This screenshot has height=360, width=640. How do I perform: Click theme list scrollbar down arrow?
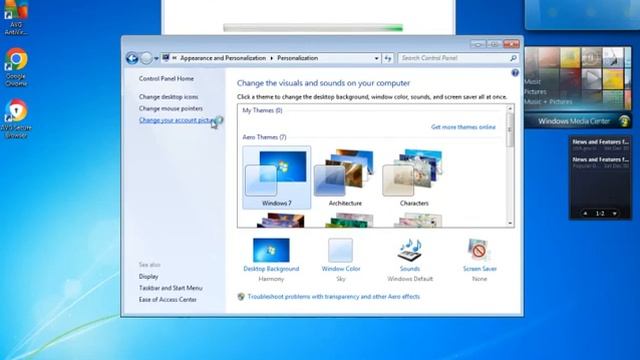tap(510, 223)
